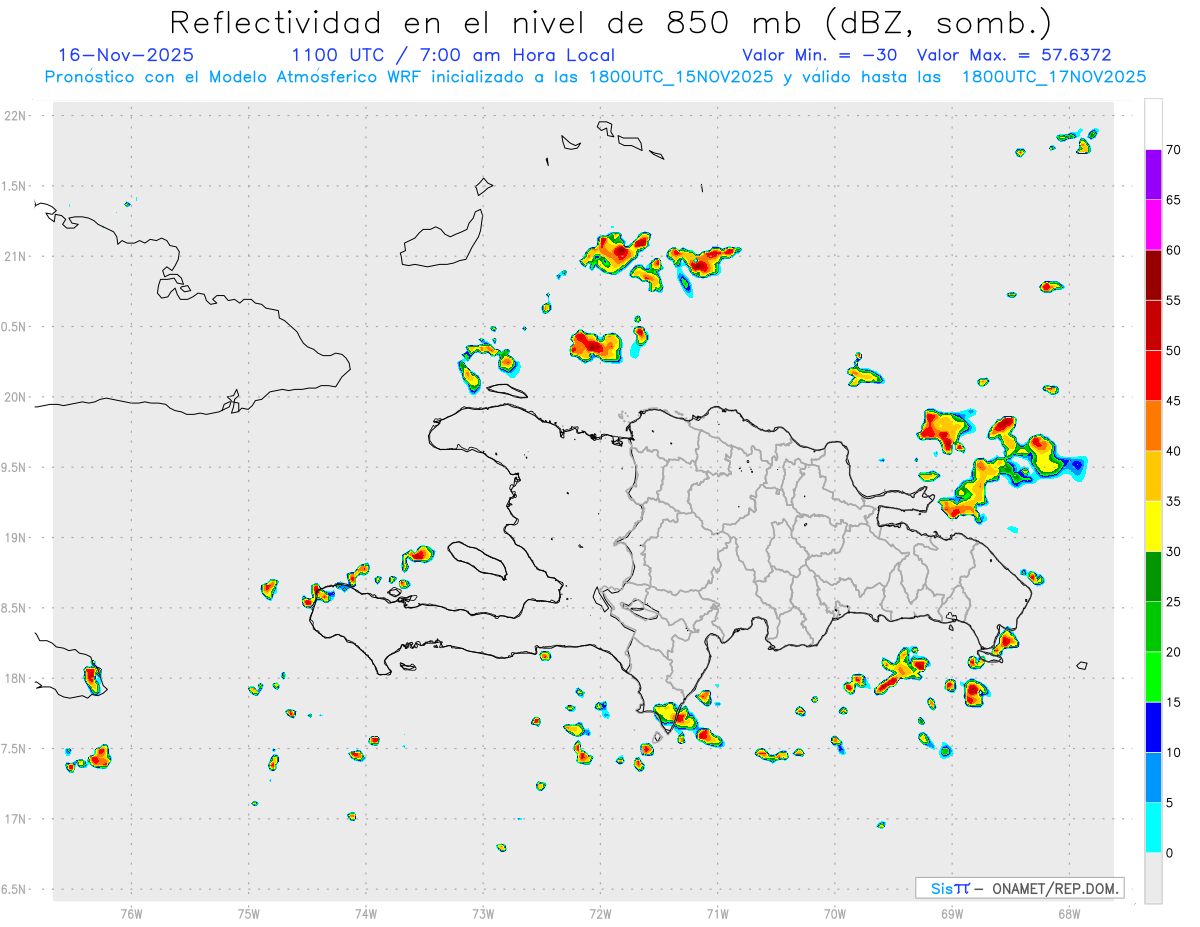Select the magenta 60–65 dBZ colorbar segment

point(1153,225)
